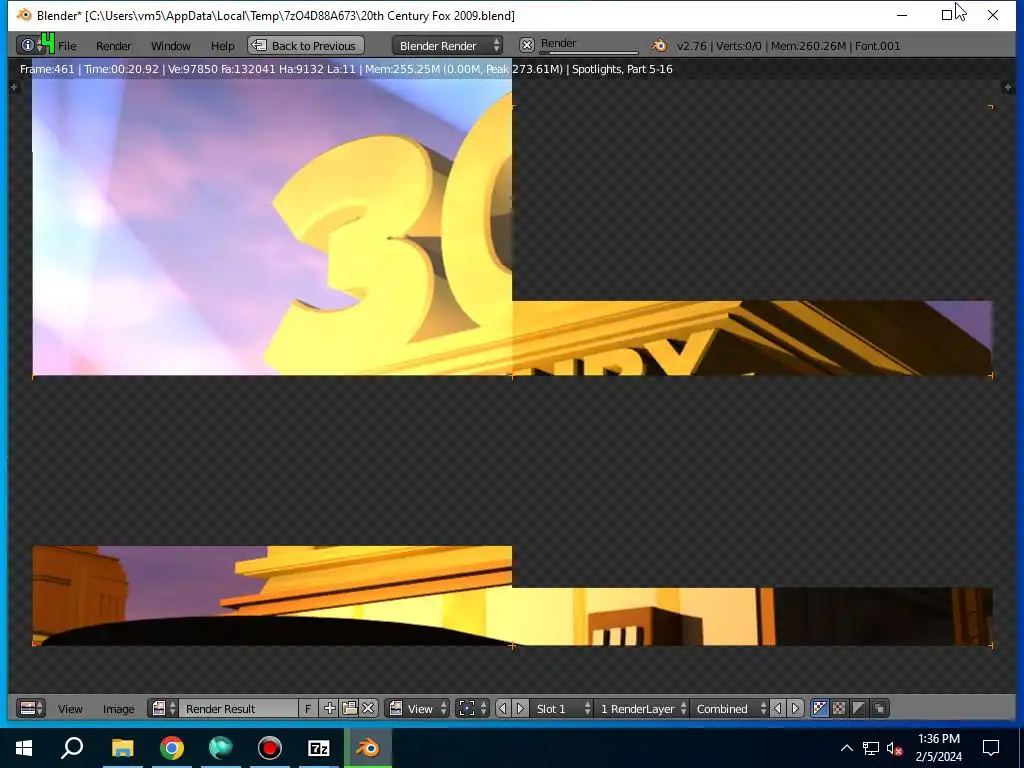Click the Back to Previous button
This screenshot has width=1024, height=768.
306,46
